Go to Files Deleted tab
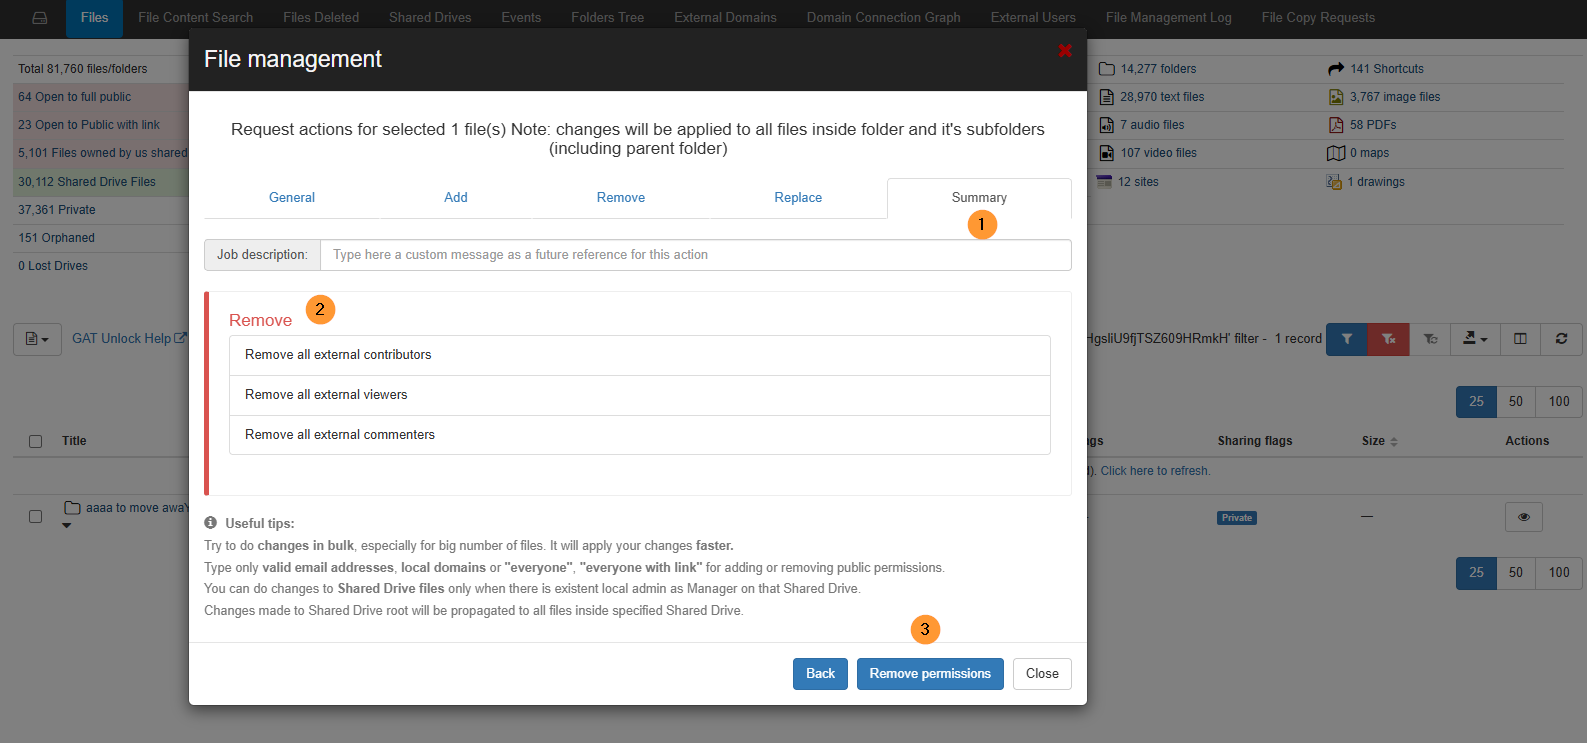This screenshot has width=1587, height=743. [321, 18]
